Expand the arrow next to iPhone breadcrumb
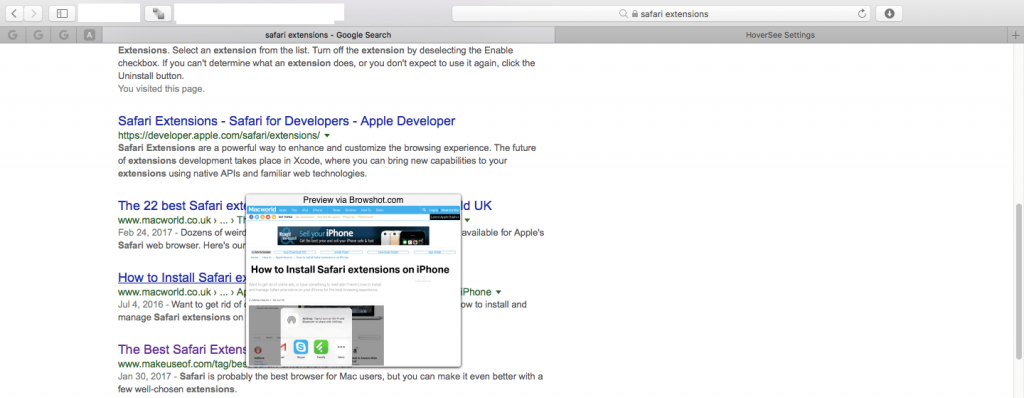 pos(499,292)
